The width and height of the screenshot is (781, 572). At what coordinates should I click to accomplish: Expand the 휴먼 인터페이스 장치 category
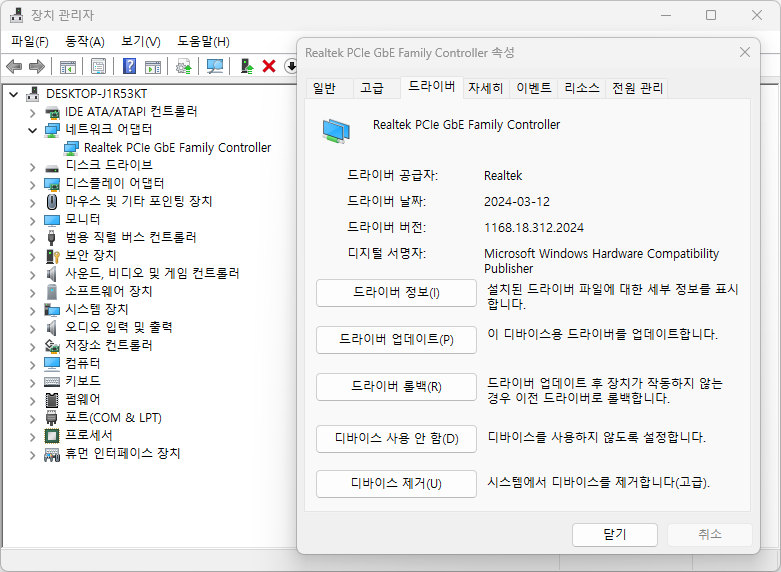[x=32, y=455]
